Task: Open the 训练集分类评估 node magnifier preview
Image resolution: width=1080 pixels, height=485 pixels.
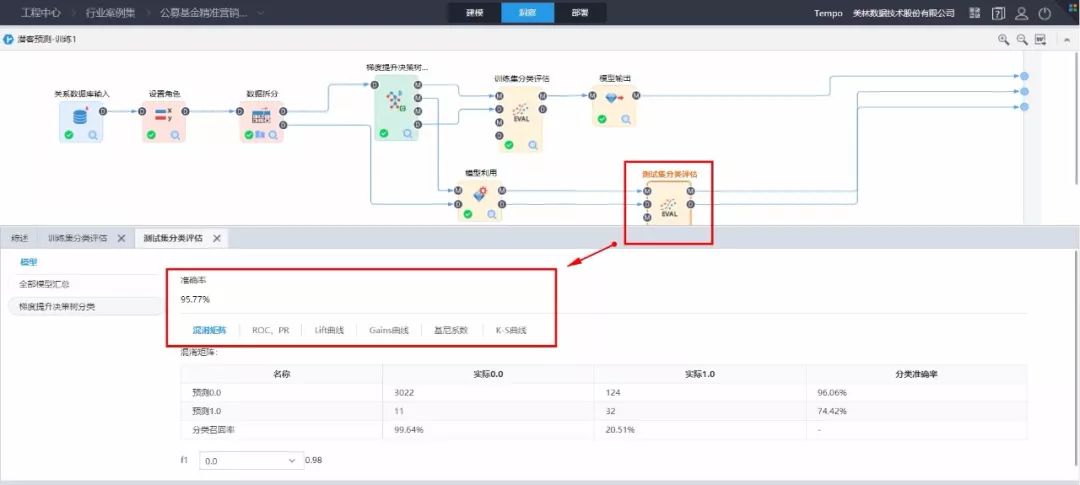Action: coord(533,145)
